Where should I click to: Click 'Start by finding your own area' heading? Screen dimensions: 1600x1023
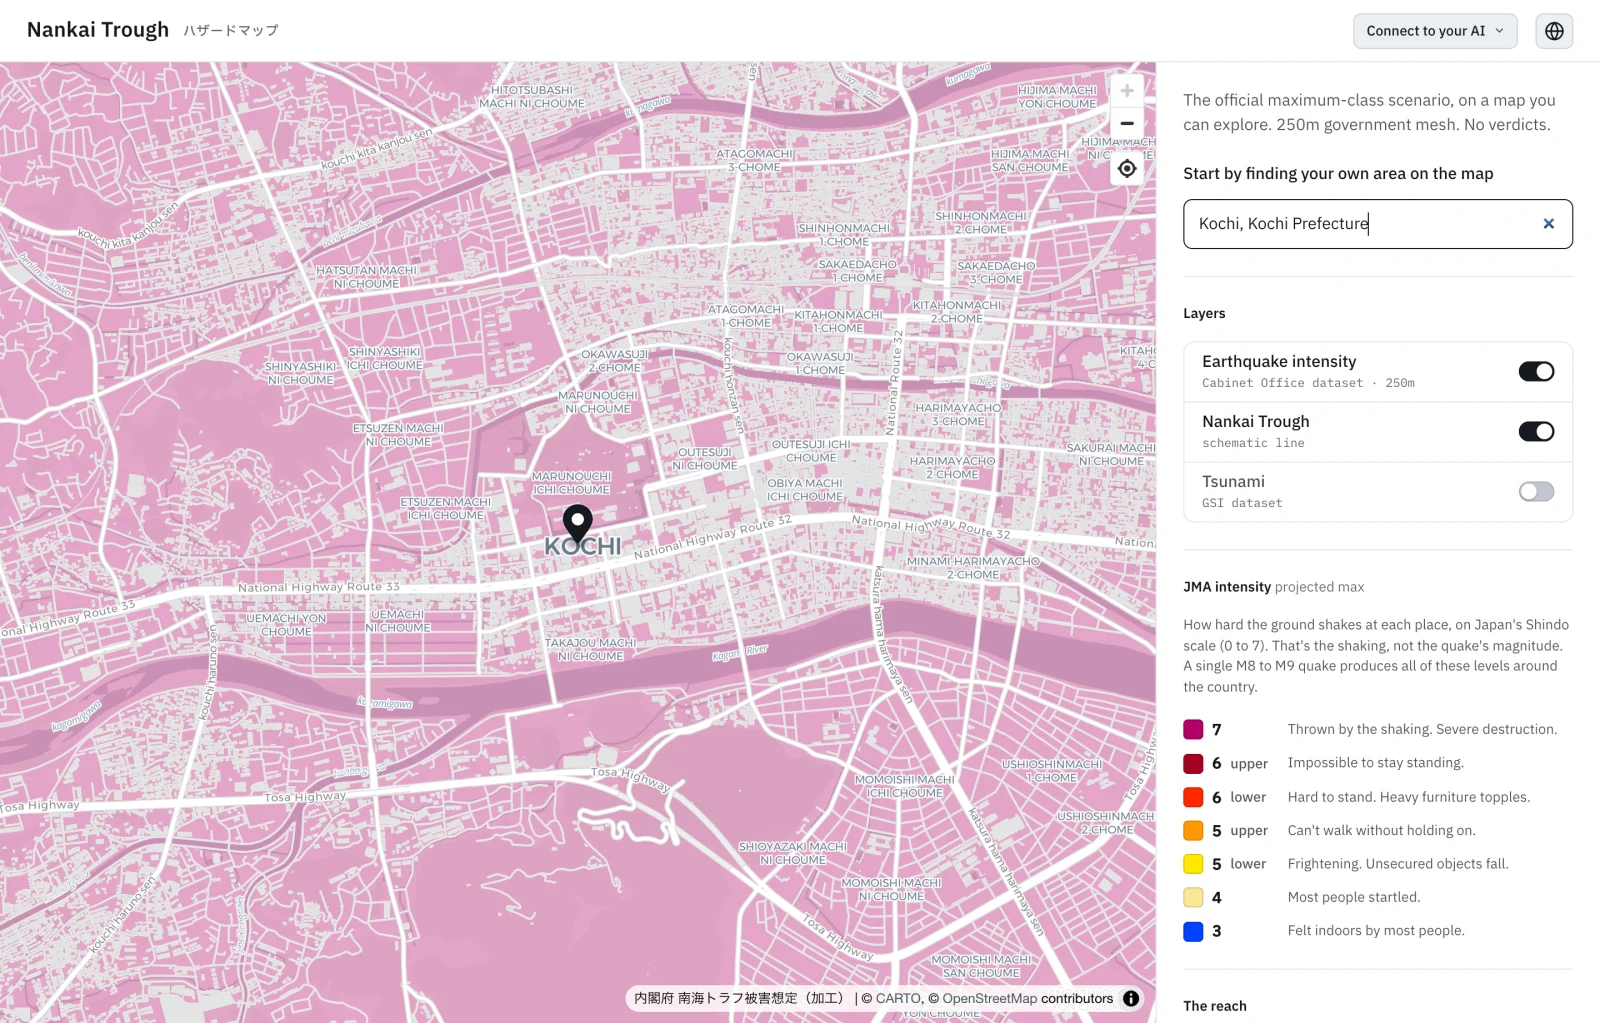(x=1338, y=174)
